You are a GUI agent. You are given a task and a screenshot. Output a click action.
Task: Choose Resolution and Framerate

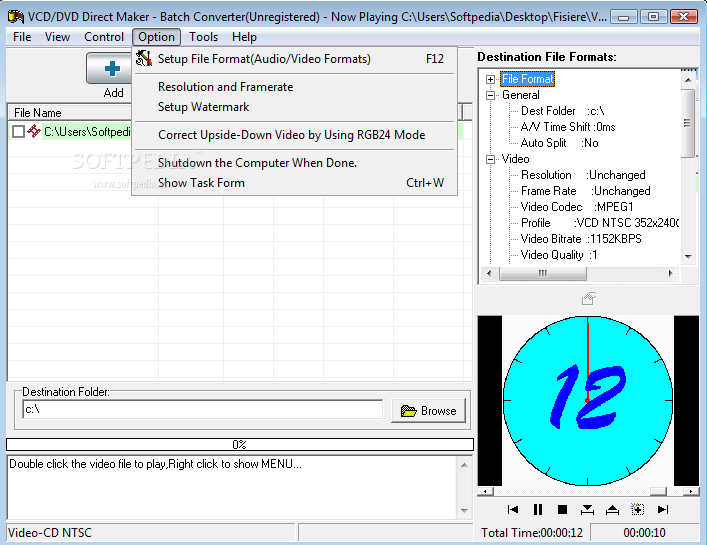pyautogui.click(x=295, y=87)
